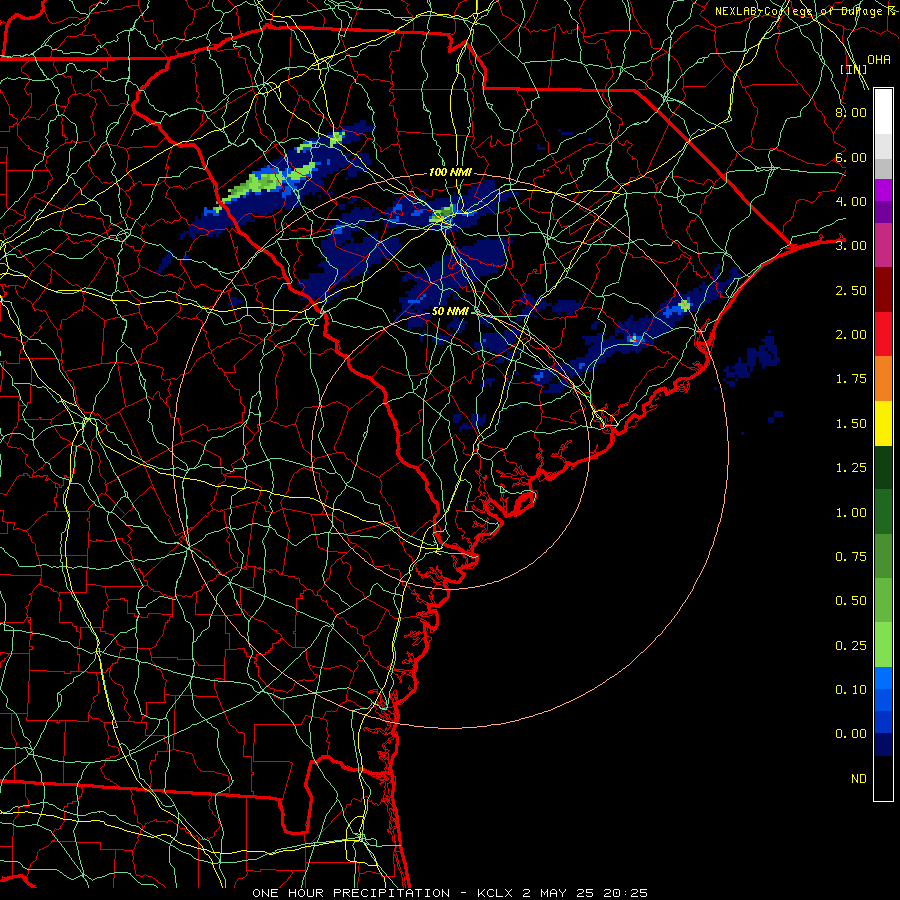
Task: Click the white swatch at top of legend
Action: (883, 111)
